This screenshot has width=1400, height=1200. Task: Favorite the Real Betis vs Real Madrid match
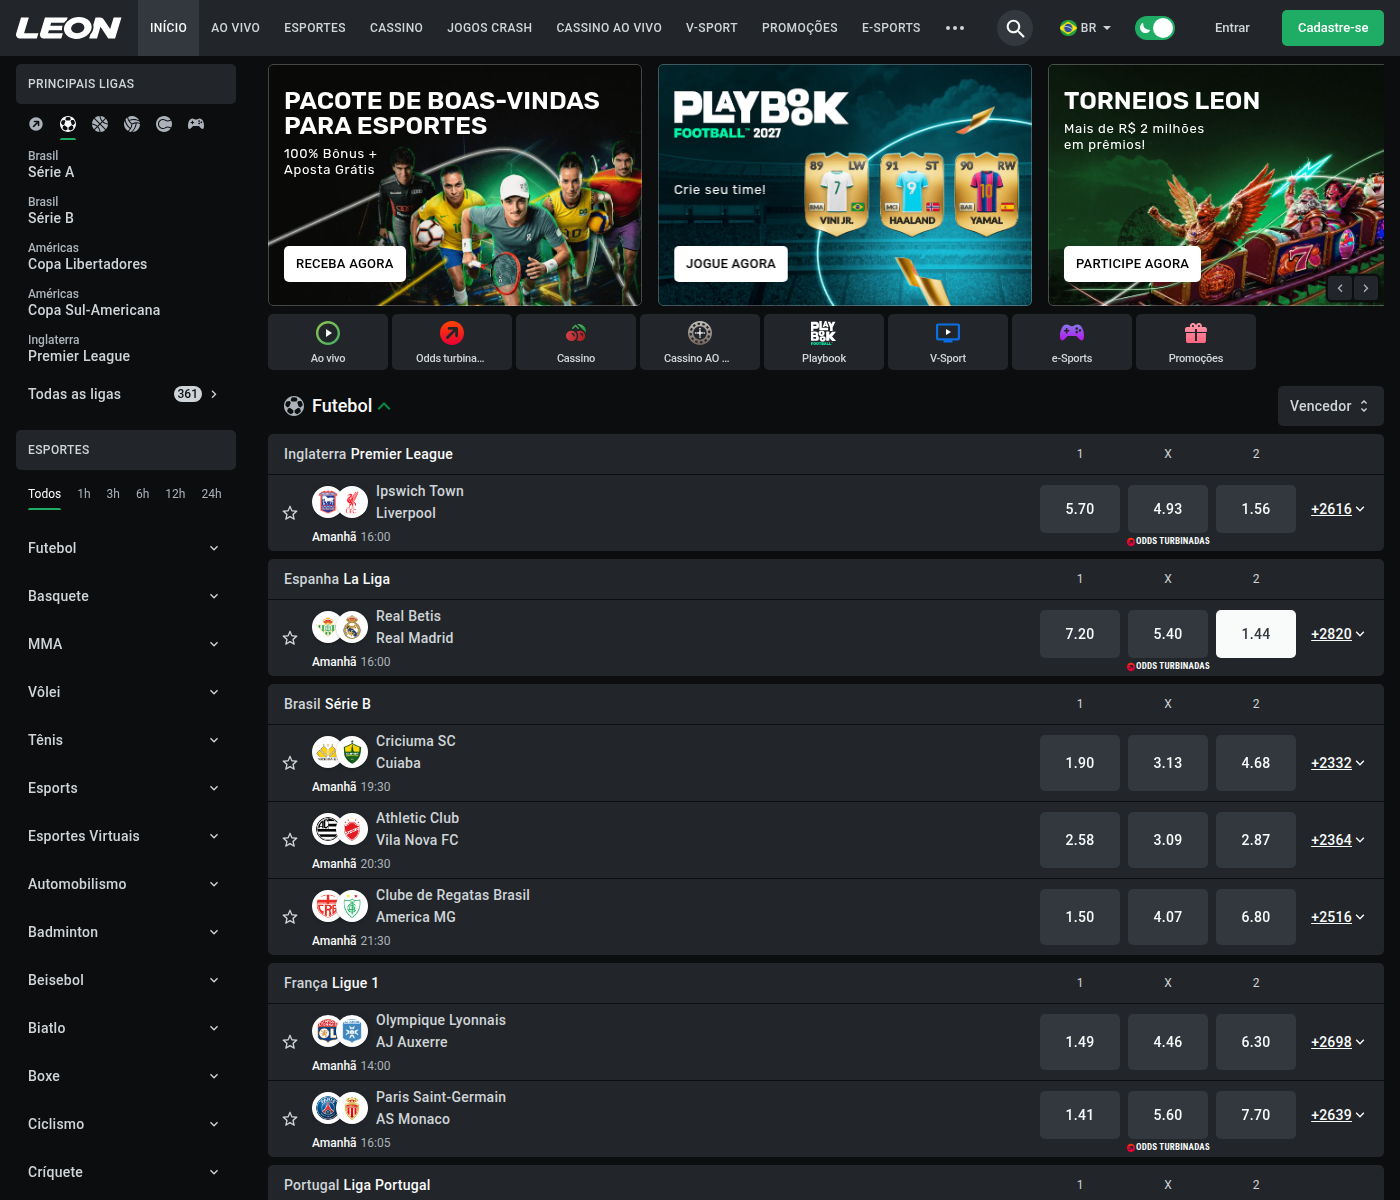[x=290, y=638]
